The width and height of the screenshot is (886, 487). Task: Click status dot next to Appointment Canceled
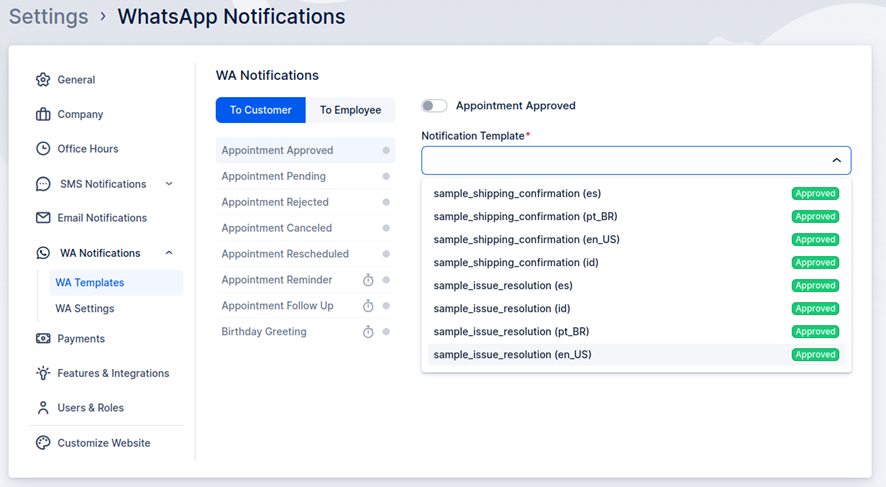[386, 229]
